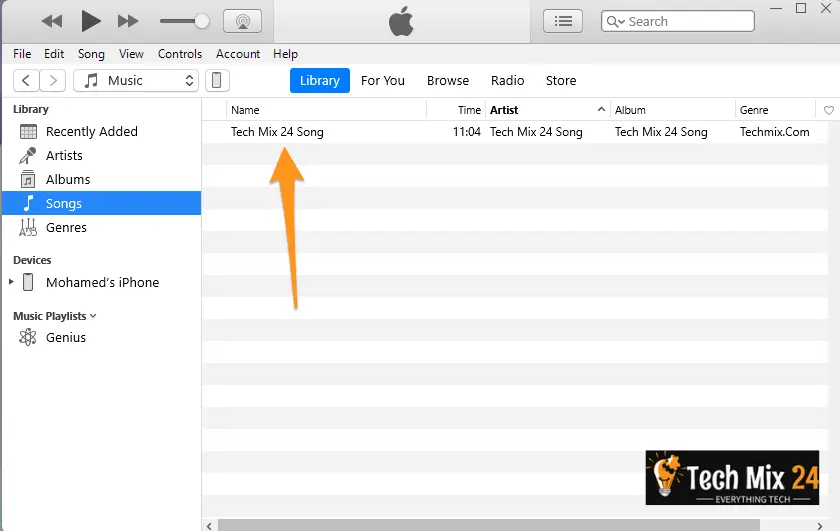Switch to the Library tab
840x531 pixels.
[x=320, y=80]
